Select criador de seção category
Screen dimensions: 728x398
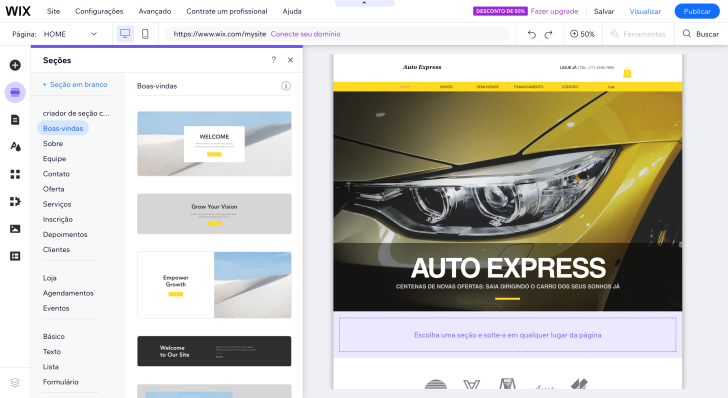click(x=76, y=113)
